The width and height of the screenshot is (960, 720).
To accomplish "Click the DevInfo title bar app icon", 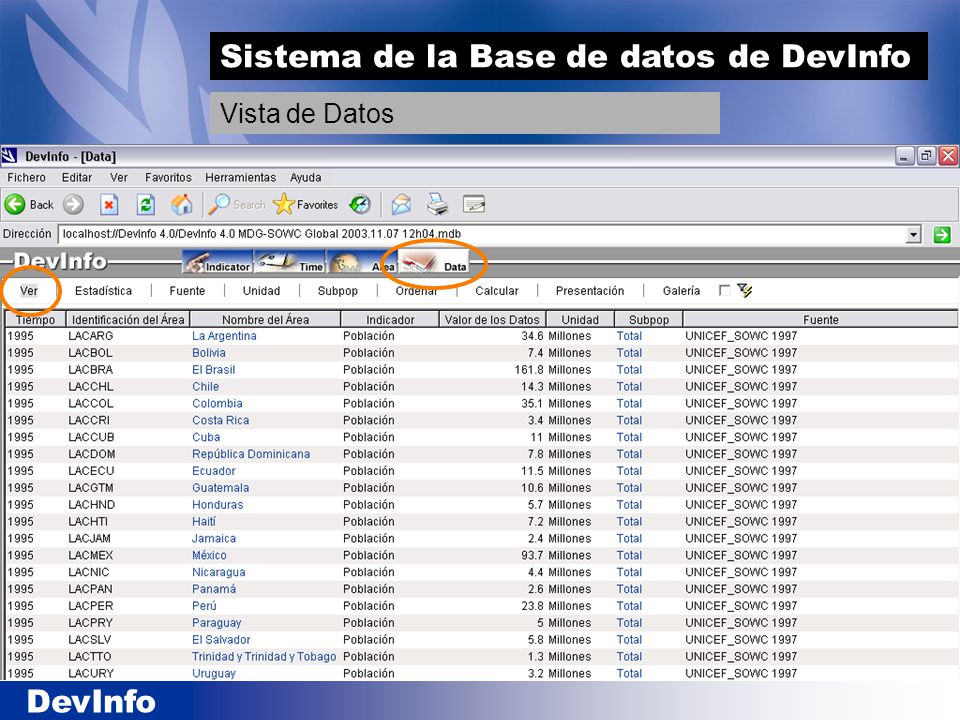I will point(9,156).
